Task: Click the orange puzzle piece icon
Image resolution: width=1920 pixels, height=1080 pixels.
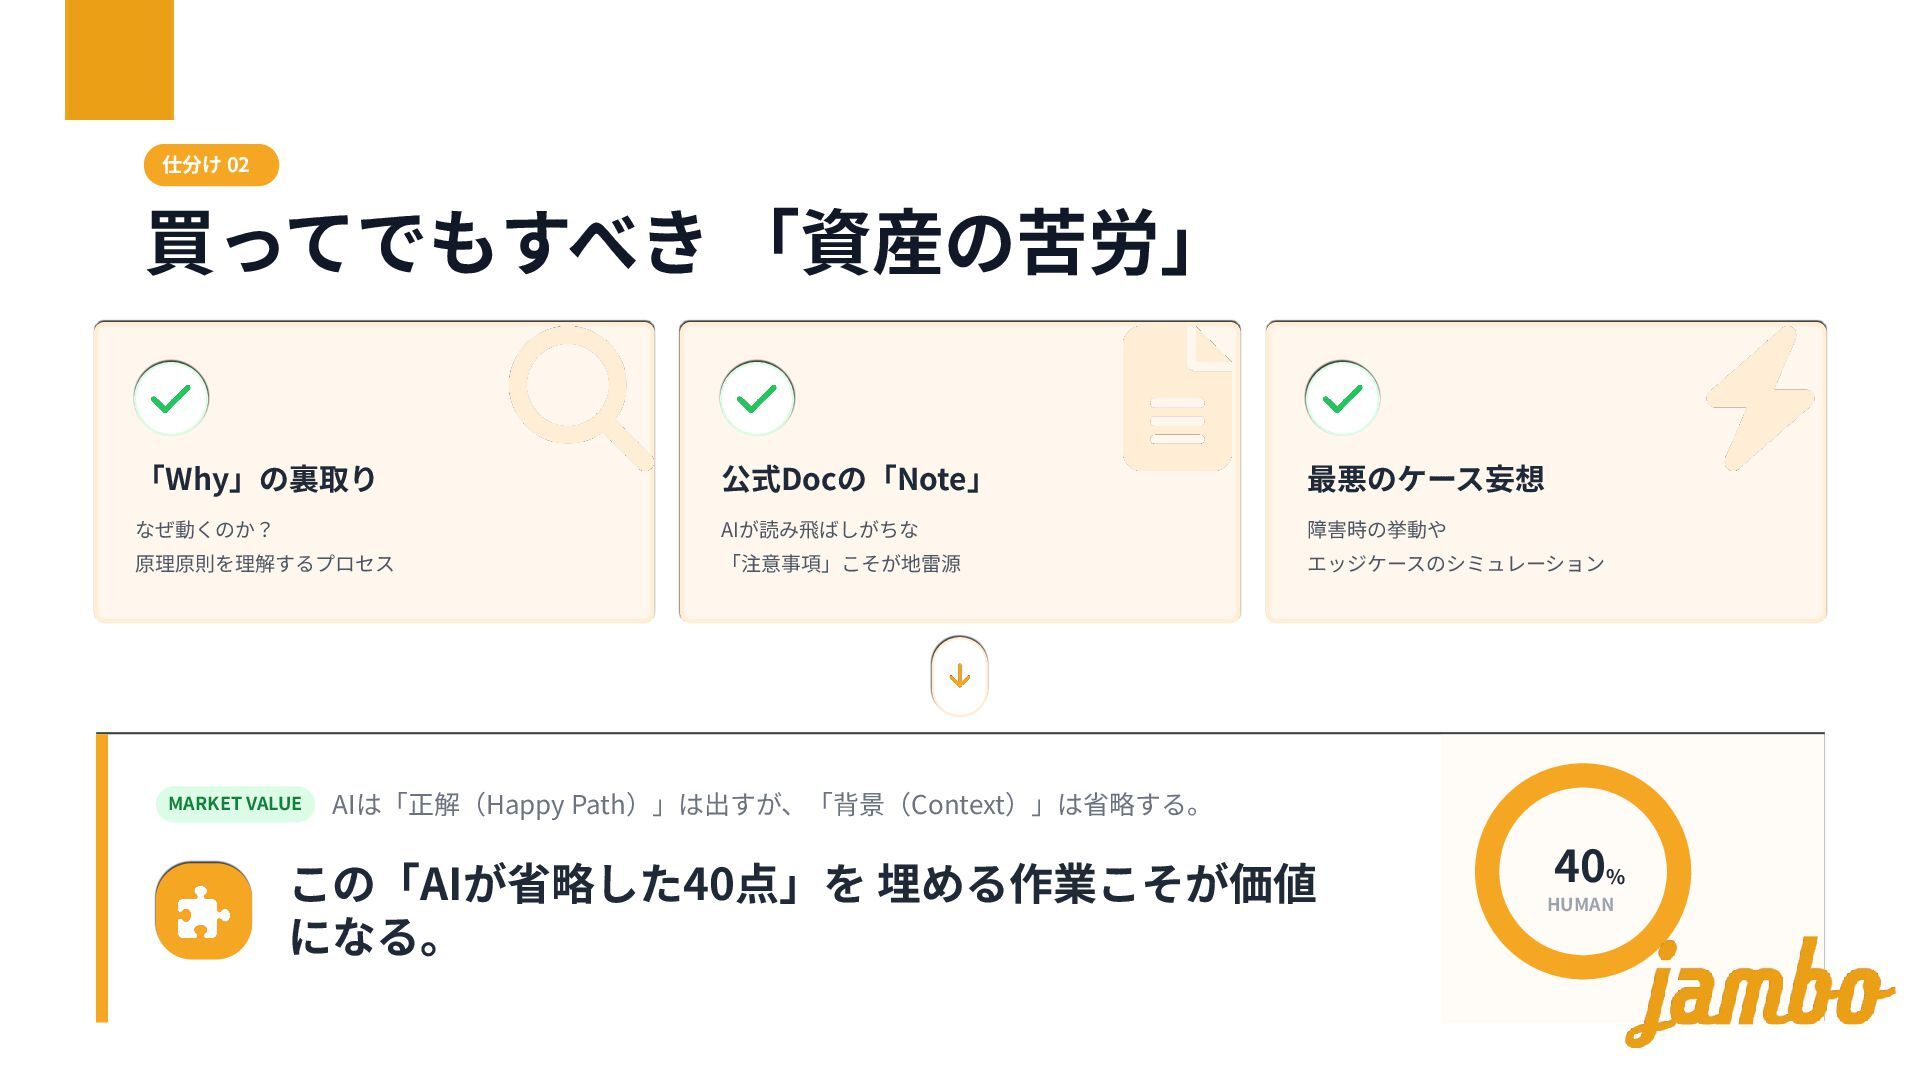Action: [203, 910]
